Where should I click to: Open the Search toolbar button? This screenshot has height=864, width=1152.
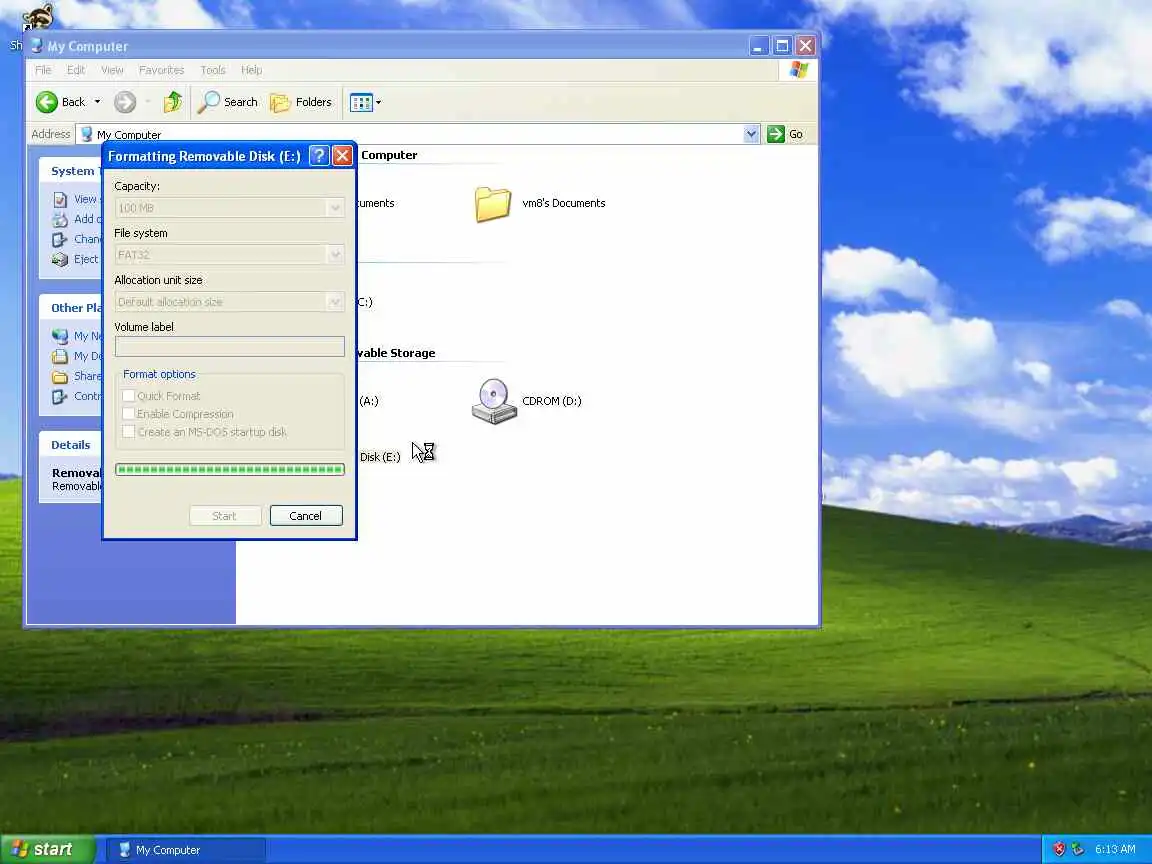pos(228,102)
